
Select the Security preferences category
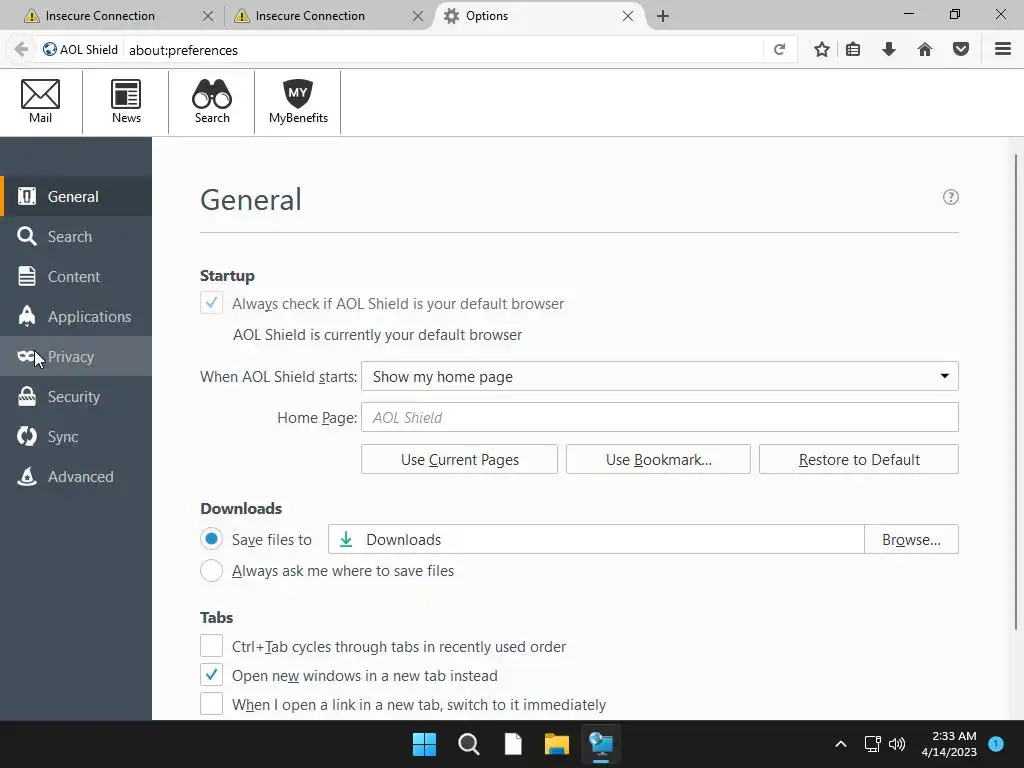[x=76, y=396]
